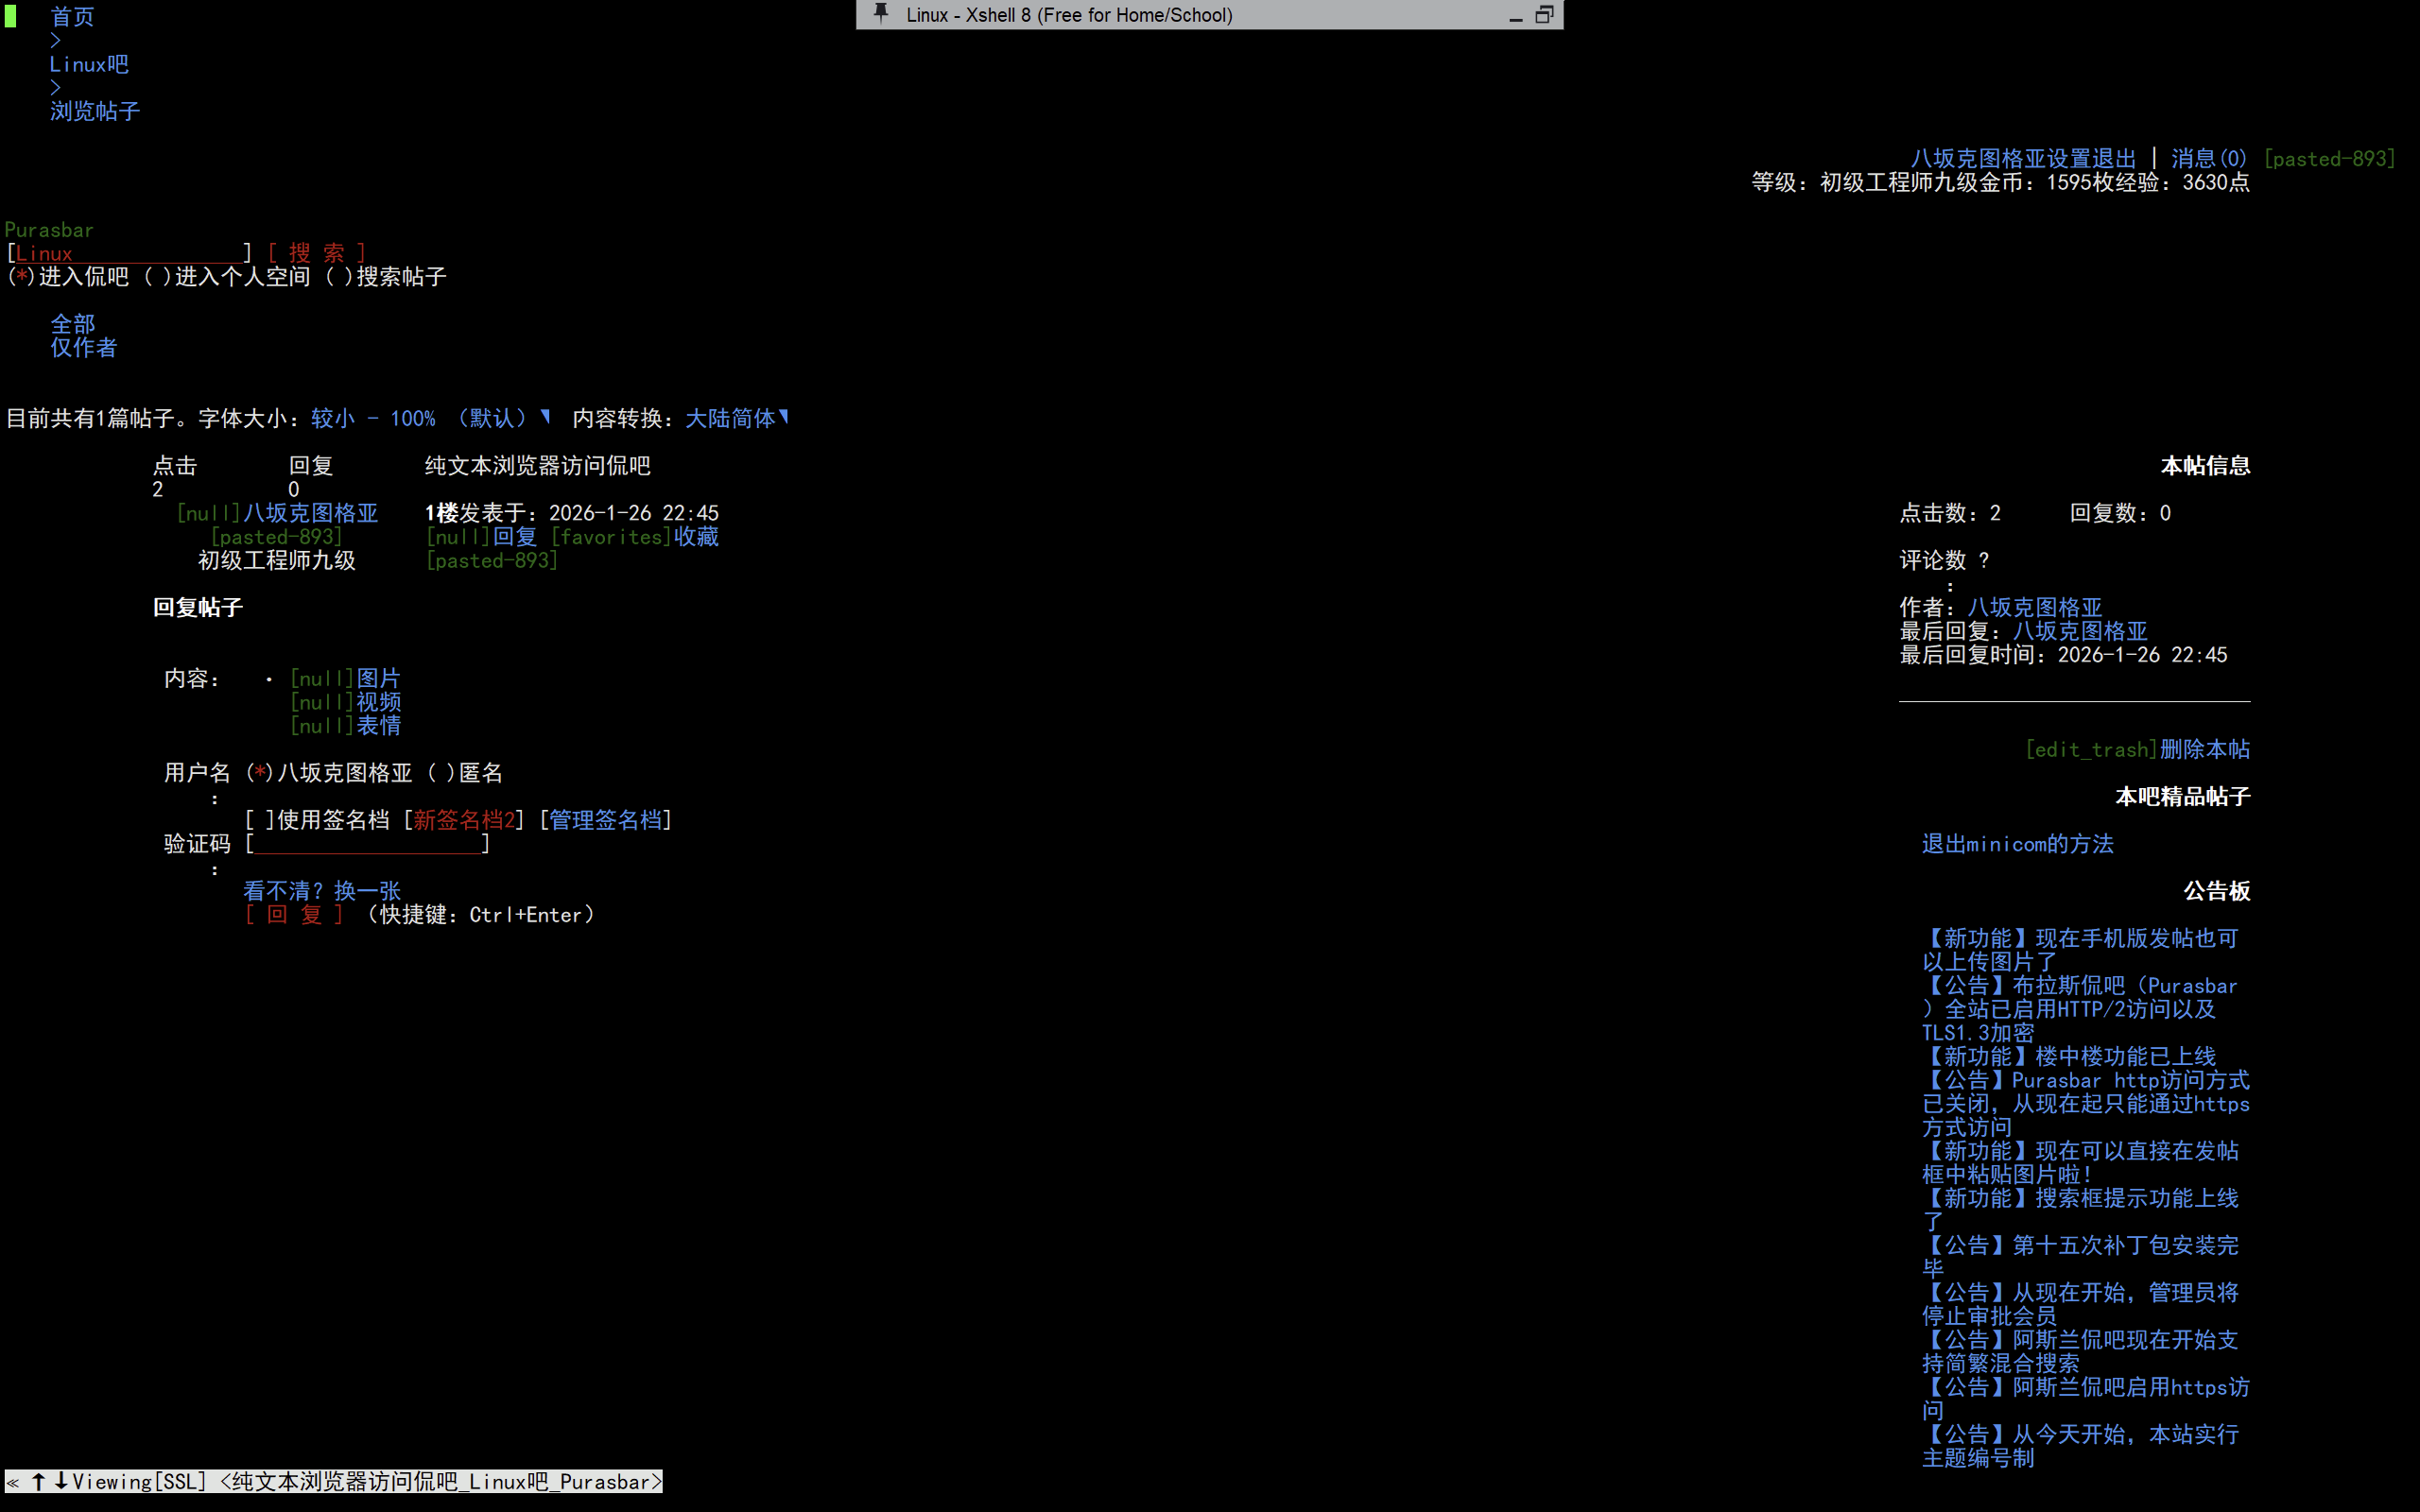Image resolution: width=2420 pixels, height=1512 pixels.
Task: Click the restore window icon in title bar
Action: point(1544,14)
